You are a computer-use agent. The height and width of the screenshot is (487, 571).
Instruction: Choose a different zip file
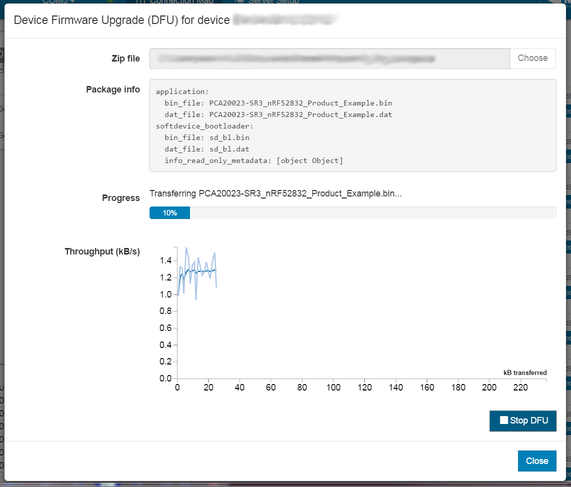pos(533,58)
